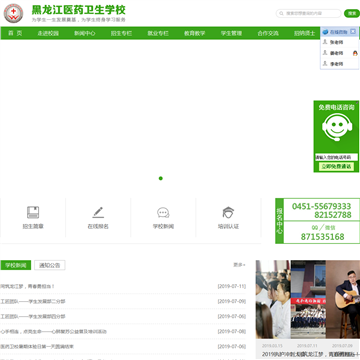
Task: Open the 招生简章 text link
Action: click(33, 226)
